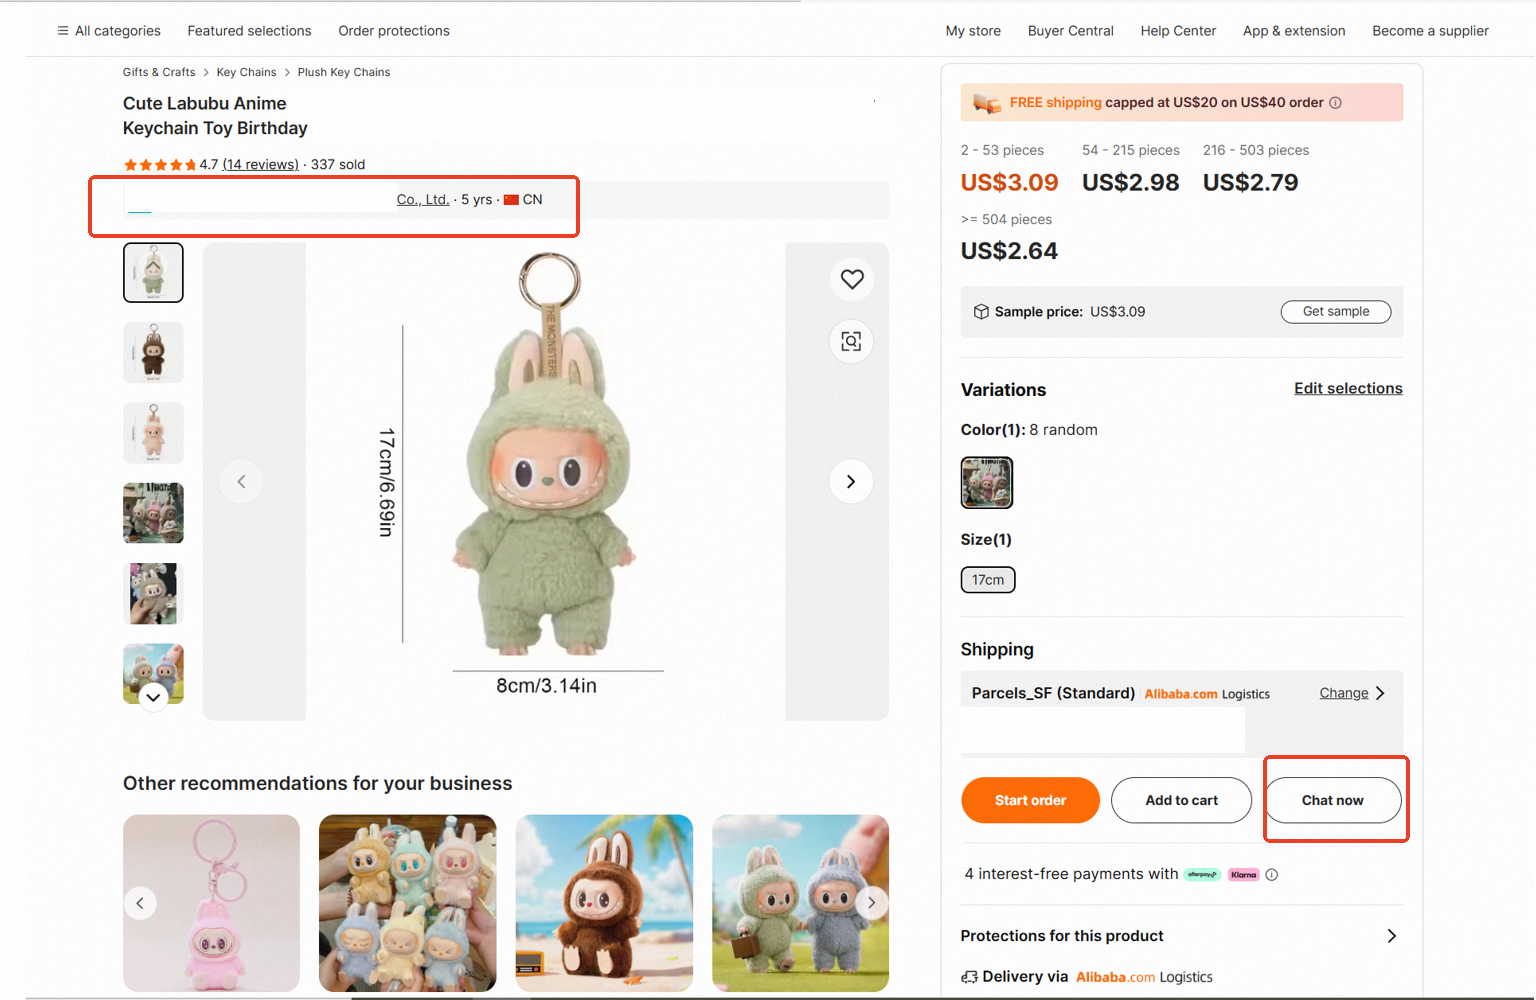Screen dimensions: 1536x1000
Task: Click the info icon next to interest-free payments
Action: 1271,874
